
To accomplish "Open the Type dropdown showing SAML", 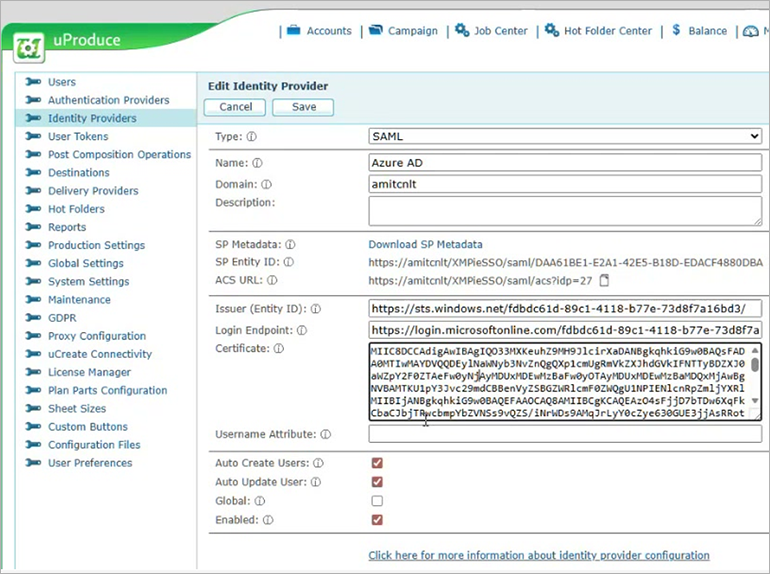I will click(x=565, y=137).
